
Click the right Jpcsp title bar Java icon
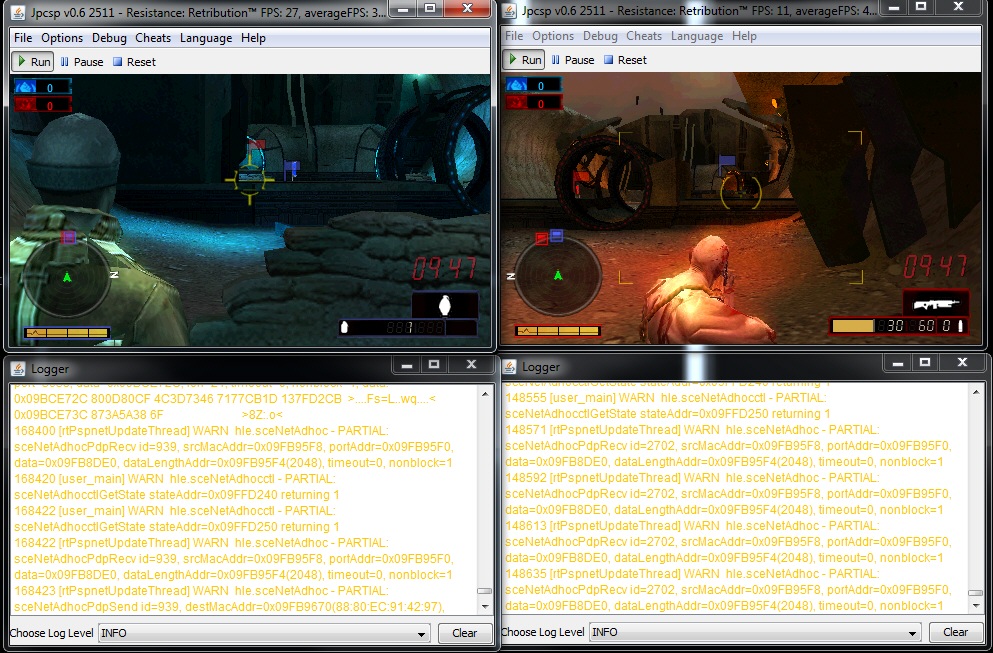click(509, 10)
